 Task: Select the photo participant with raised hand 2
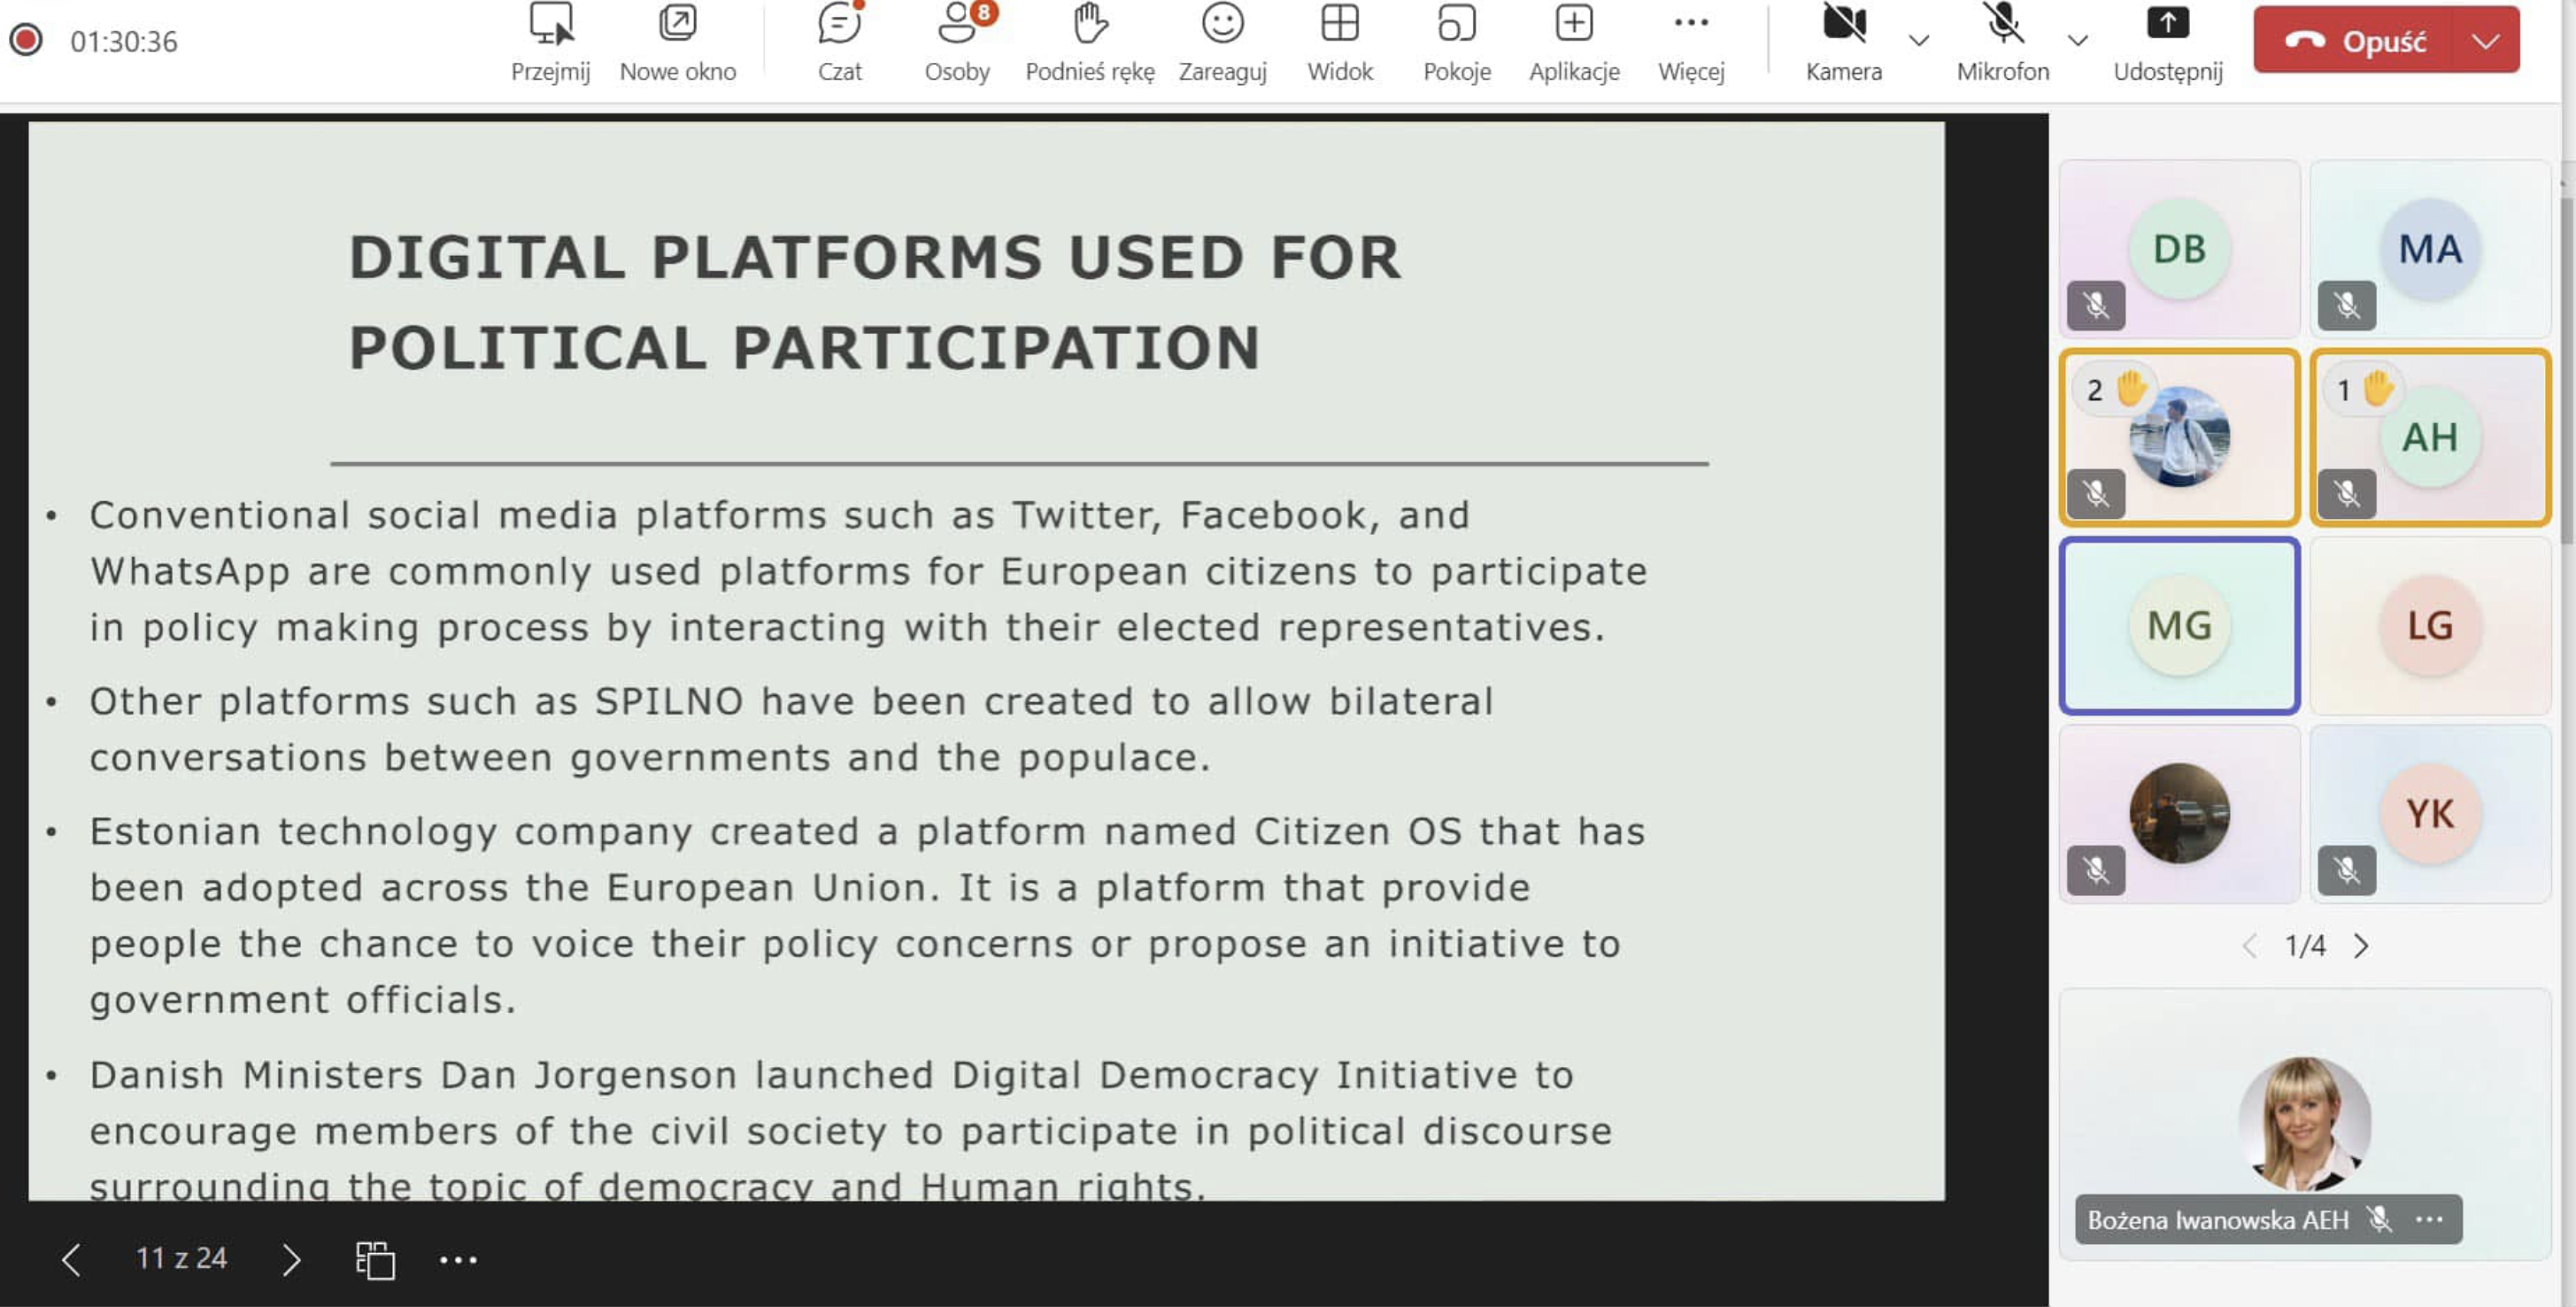(x=2179, y=437)
